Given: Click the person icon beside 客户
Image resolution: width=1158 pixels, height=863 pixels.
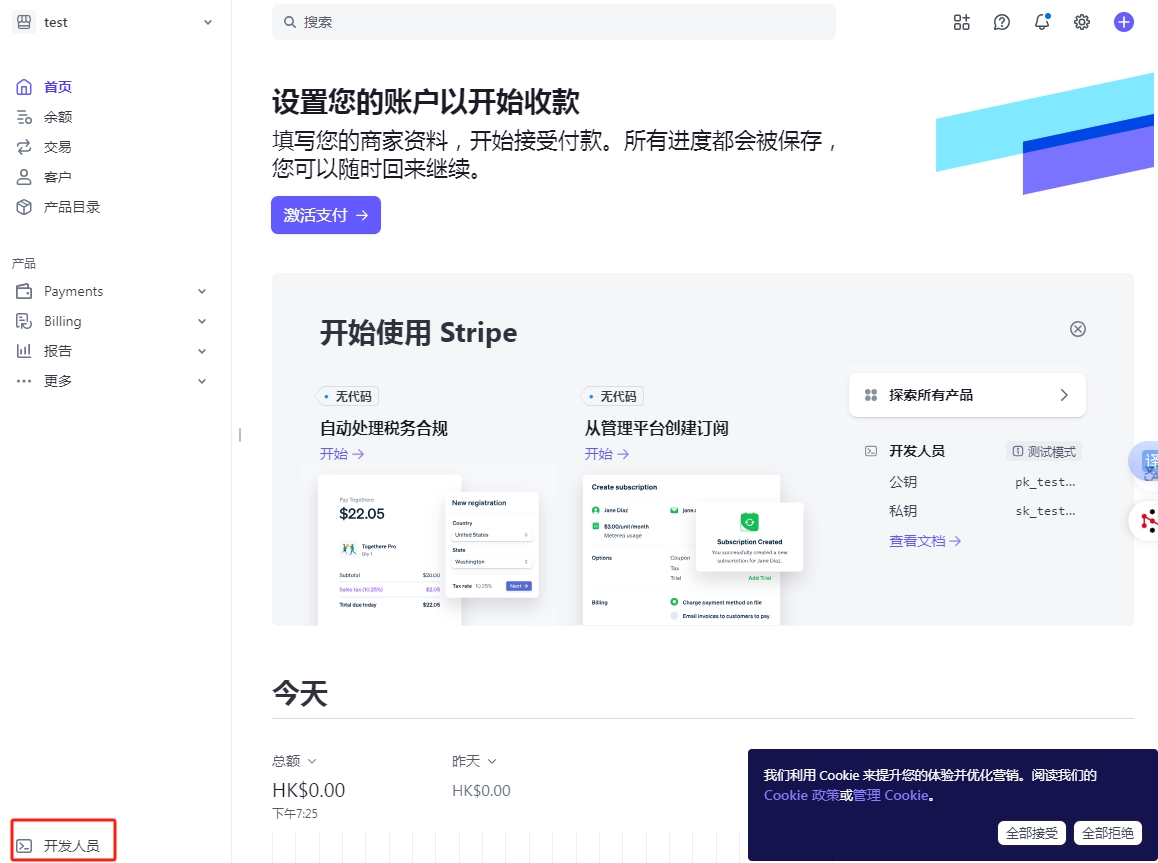Looking at the screenshot, I should [24, 177].
